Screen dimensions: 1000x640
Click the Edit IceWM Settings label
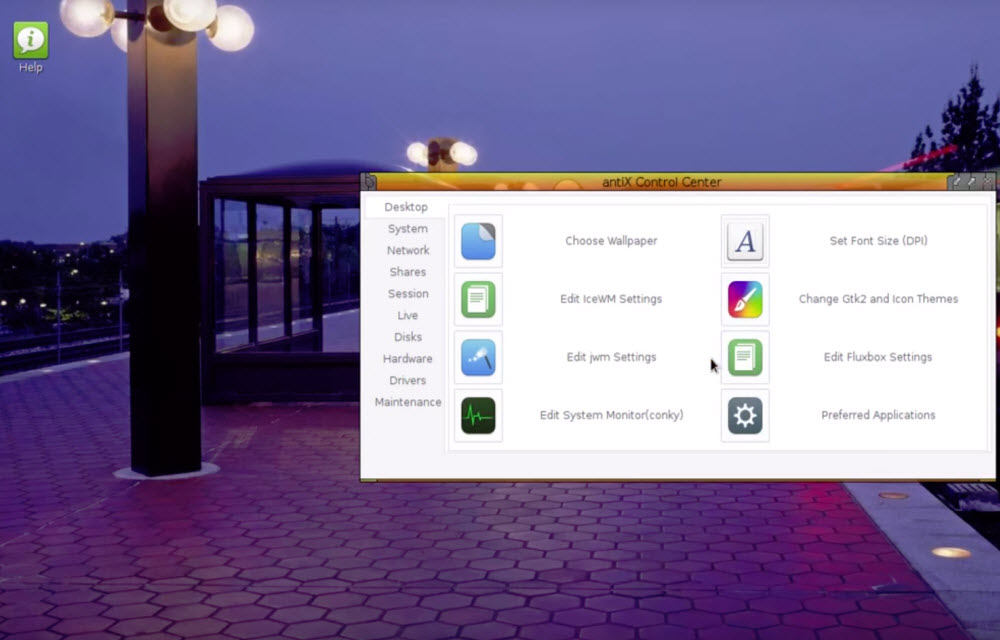pyautogui.click(x=611, y=299)
